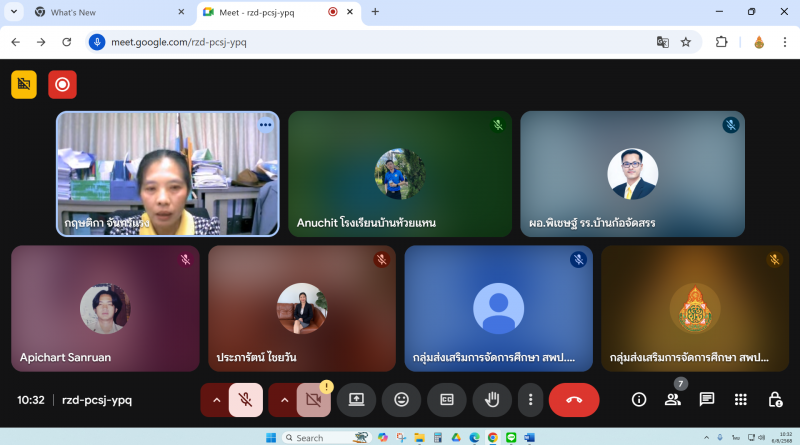
Task: Toggle closed captions
Action: (x=447, y=399)
